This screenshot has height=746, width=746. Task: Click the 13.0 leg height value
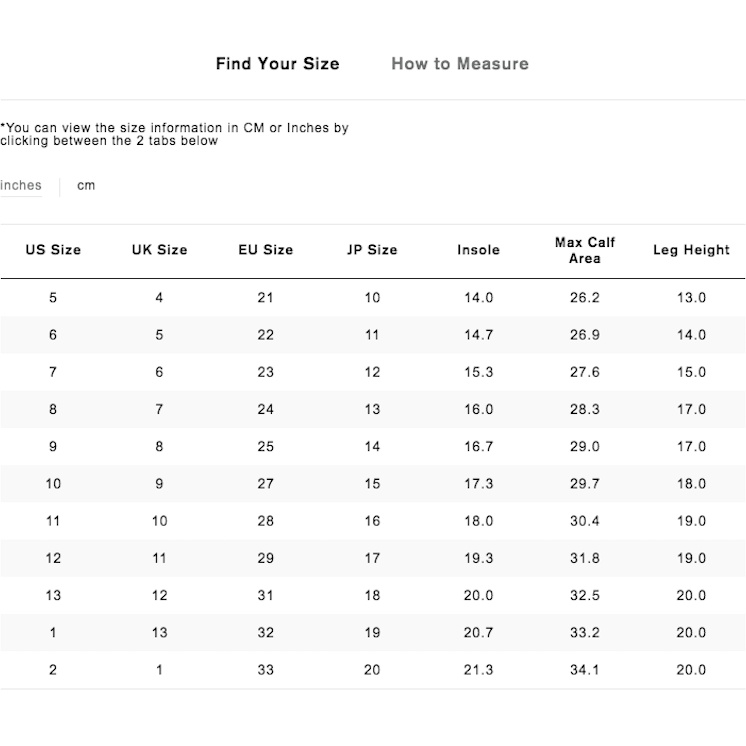coord(691,298)
